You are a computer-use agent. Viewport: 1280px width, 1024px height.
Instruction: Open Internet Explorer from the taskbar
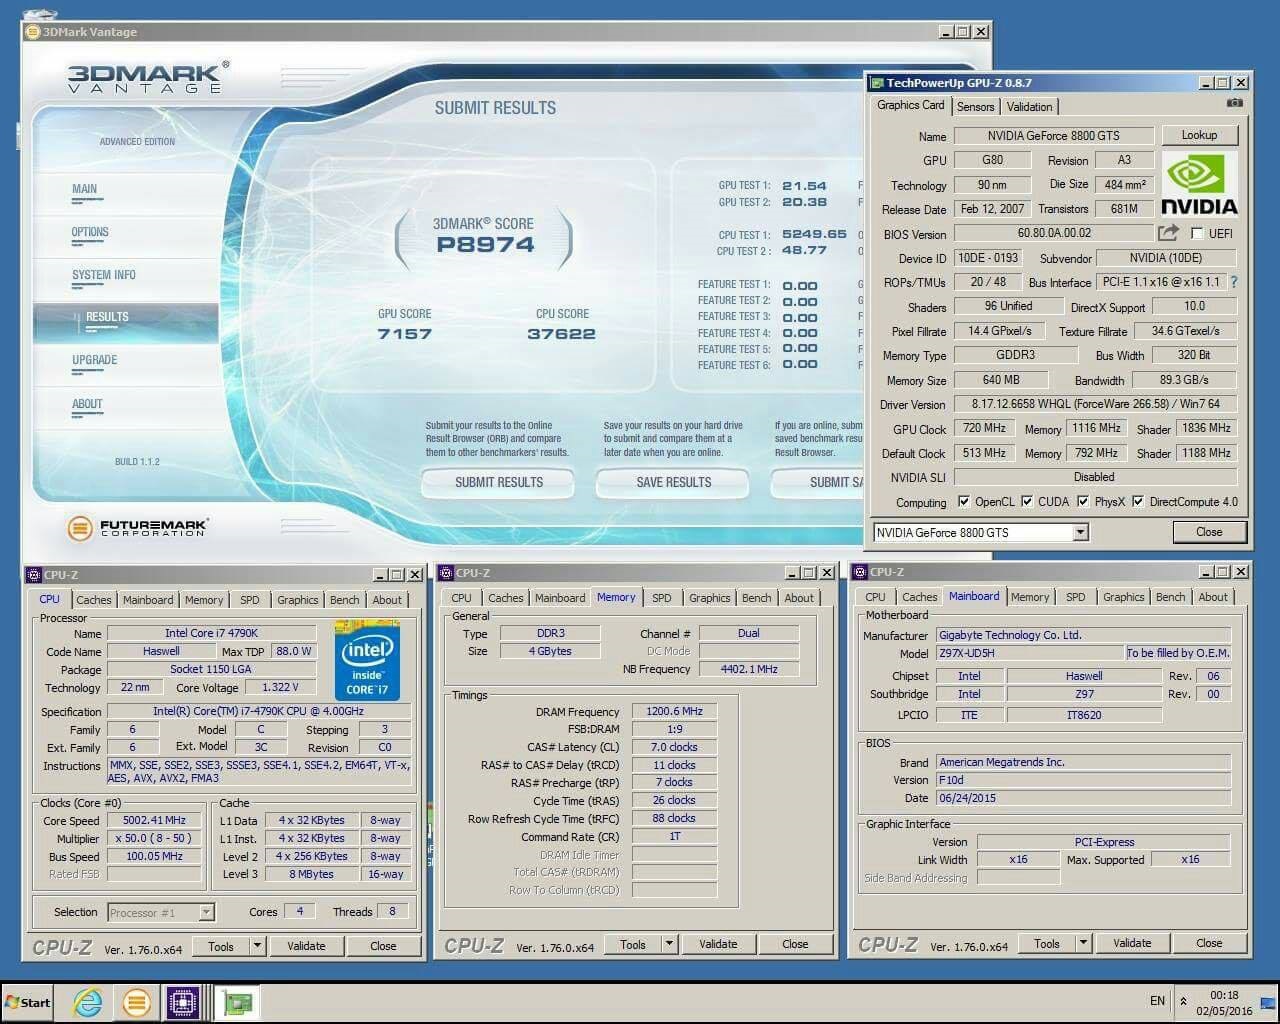[88, 1002]
